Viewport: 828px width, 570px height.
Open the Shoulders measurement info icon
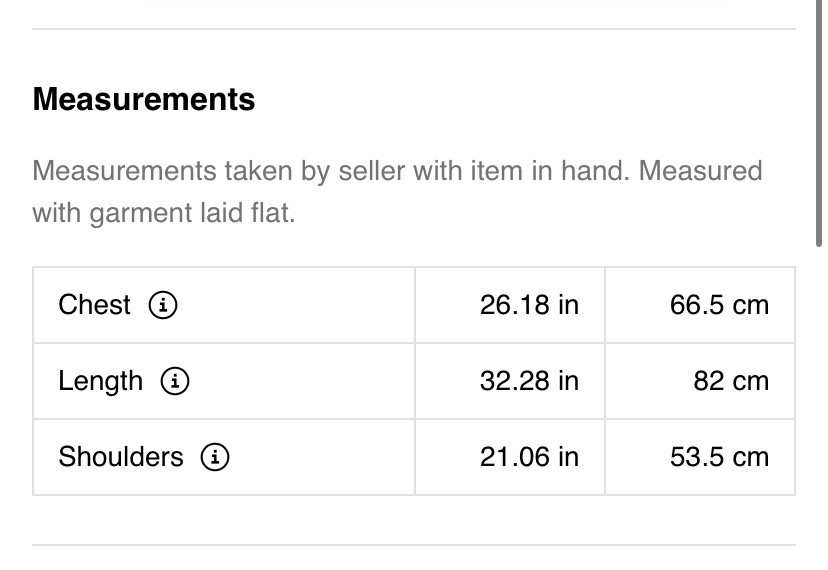pyautogui.click(x=215, y=457)
